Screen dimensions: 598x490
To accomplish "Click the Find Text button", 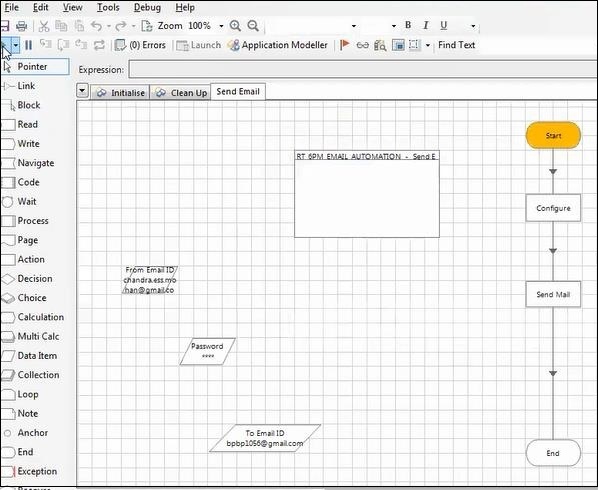I will coord(456,45).
